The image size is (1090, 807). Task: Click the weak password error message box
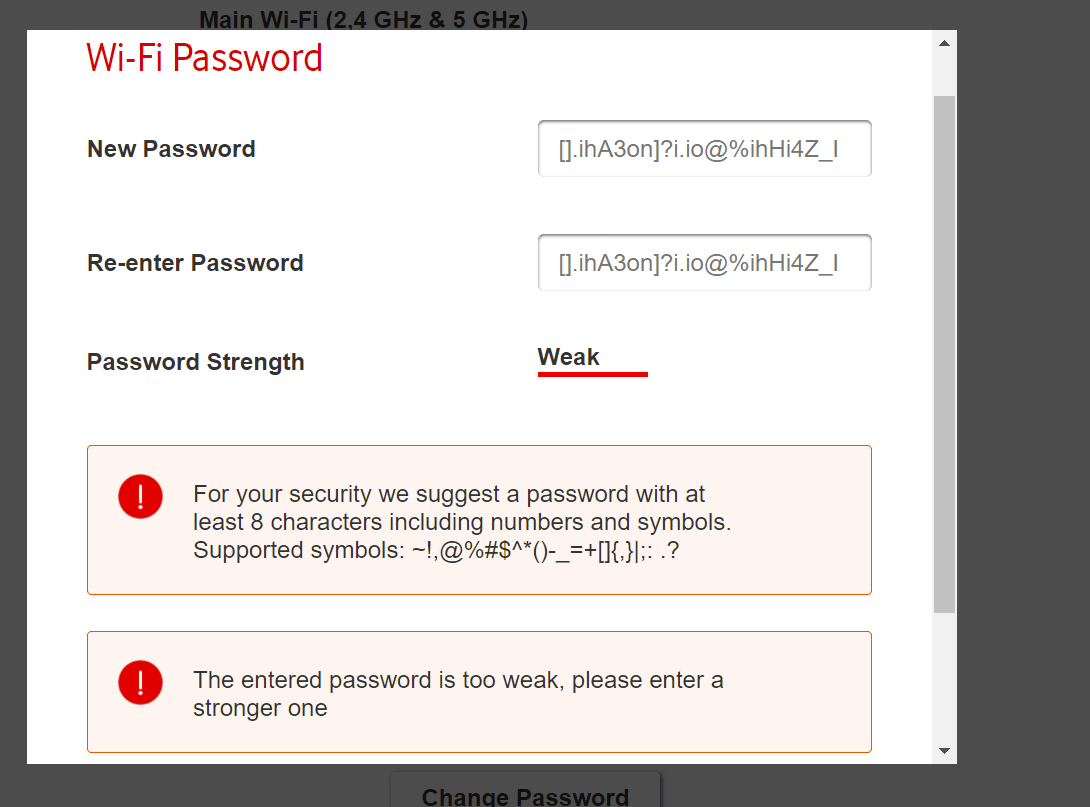click(x=480, y=692)
